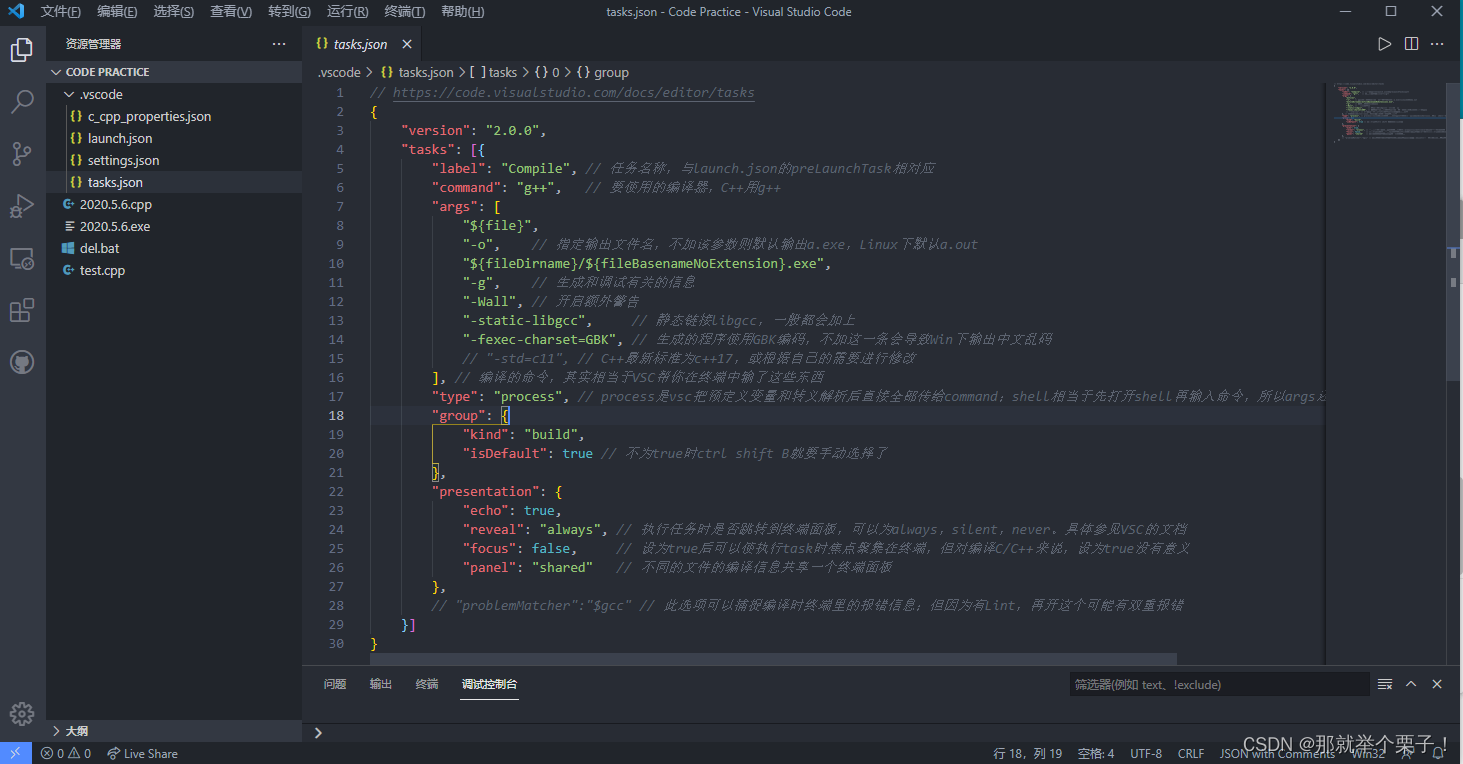Click the debug console filter input field
1463x764 pixels.
point(1218,684)
